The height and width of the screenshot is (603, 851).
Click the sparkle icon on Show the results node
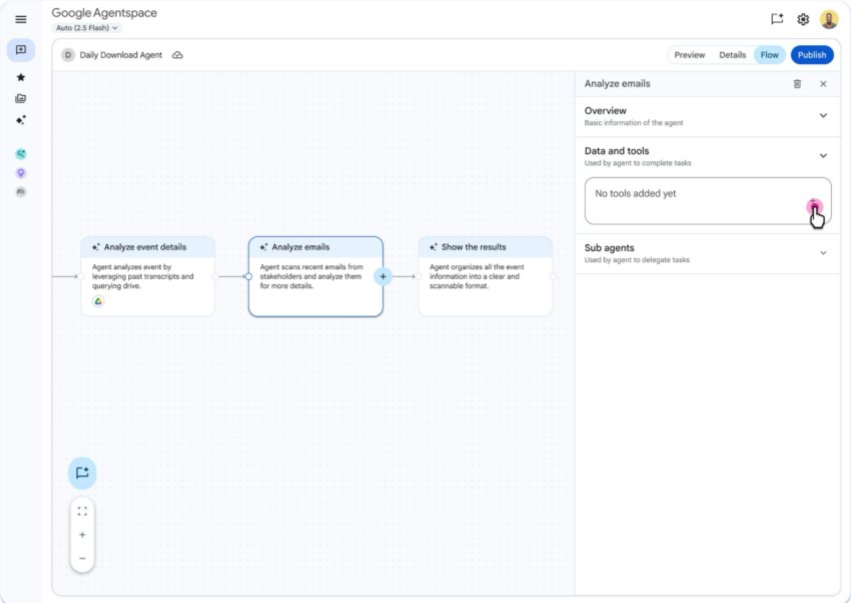(433, 247)
